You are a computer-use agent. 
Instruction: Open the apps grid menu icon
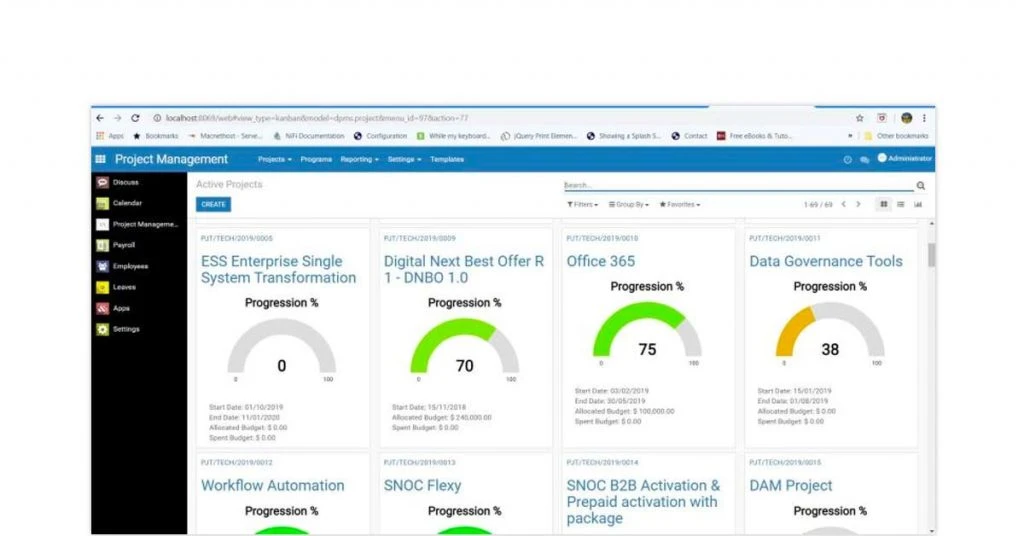point(101,159)
